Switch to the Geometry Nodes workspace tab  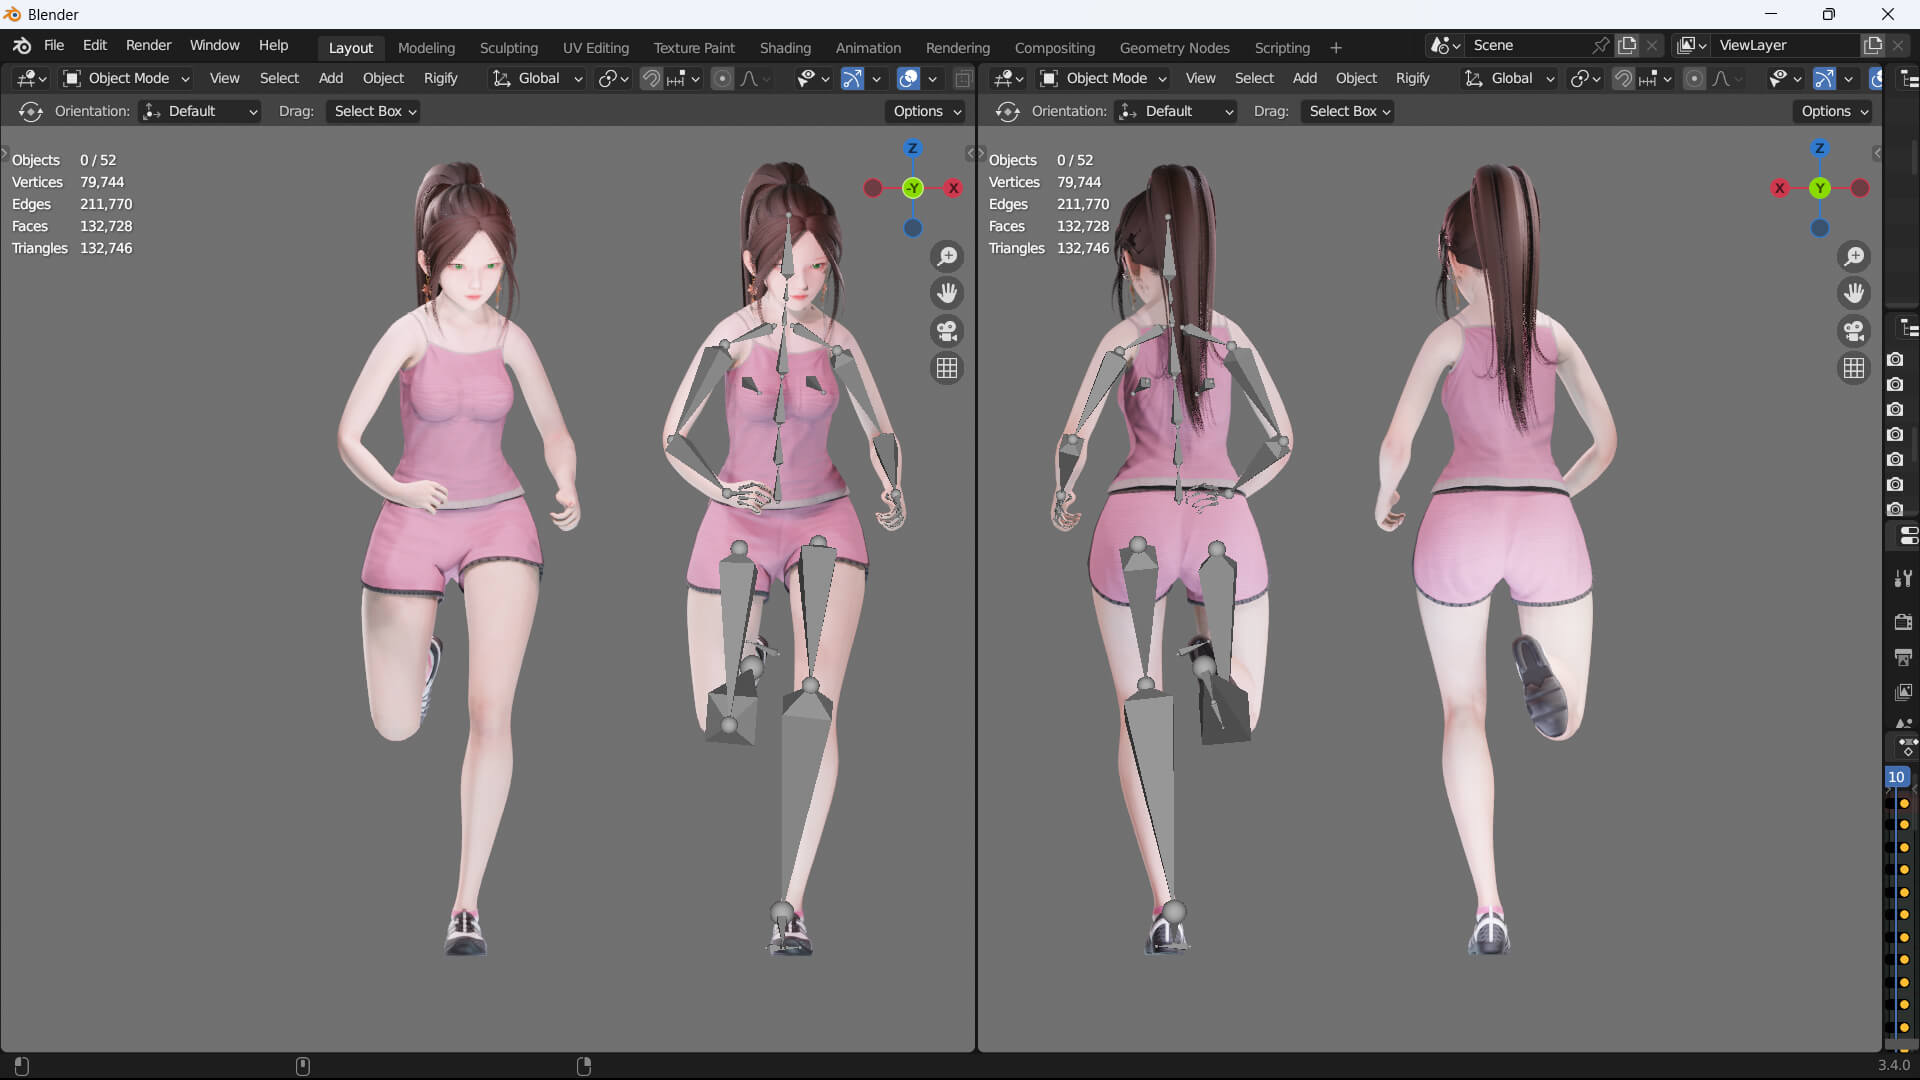coord(1174,47)
